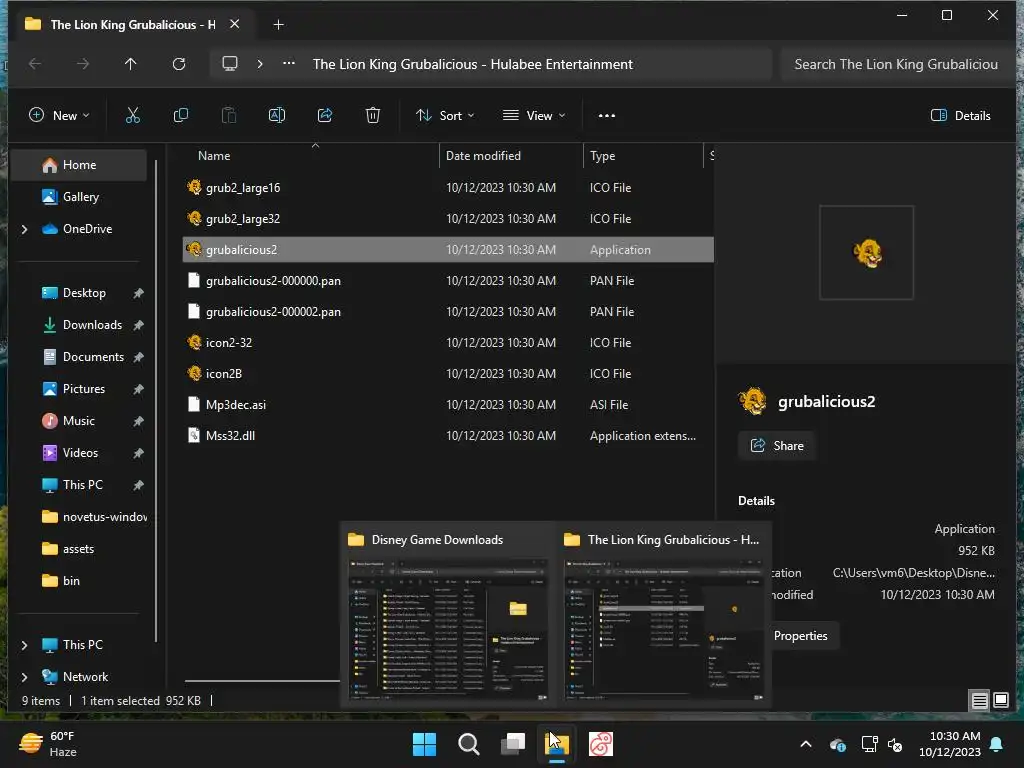Open Videos quick access folder
This screenshot has width=1024, height=768.
(79, 453)
